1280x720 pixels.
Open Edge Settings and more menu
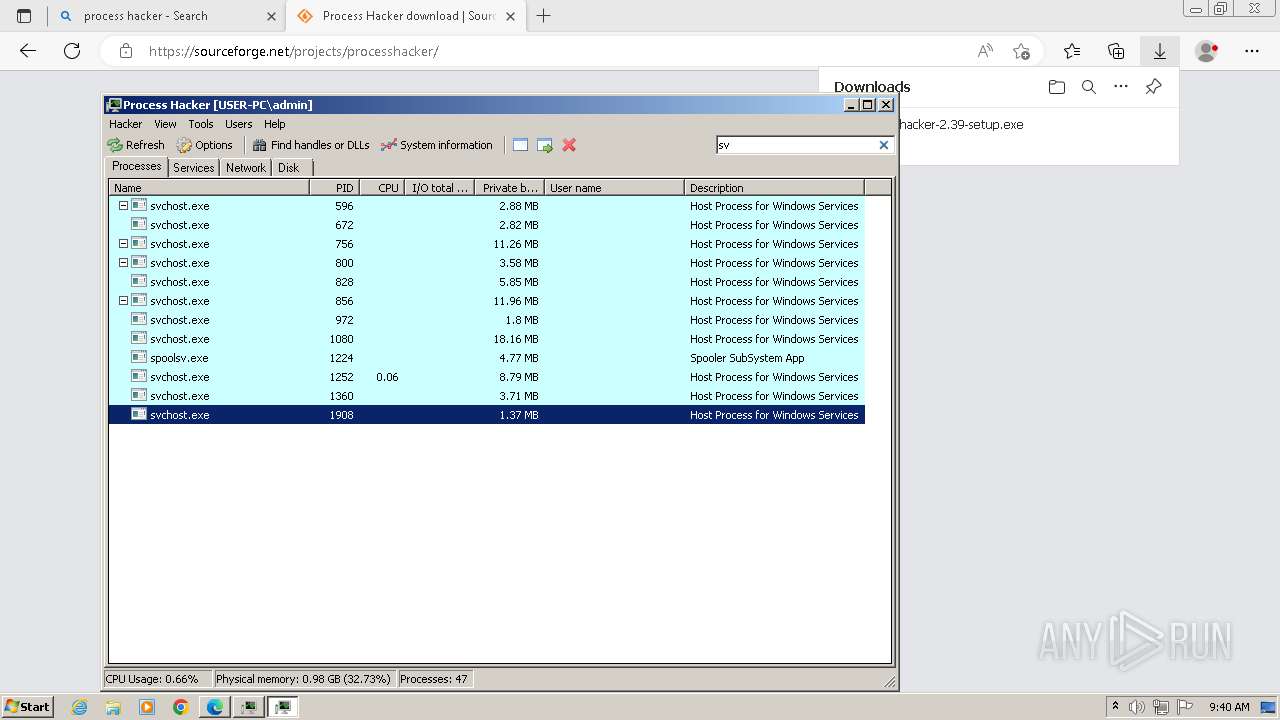click(1252, 51)
